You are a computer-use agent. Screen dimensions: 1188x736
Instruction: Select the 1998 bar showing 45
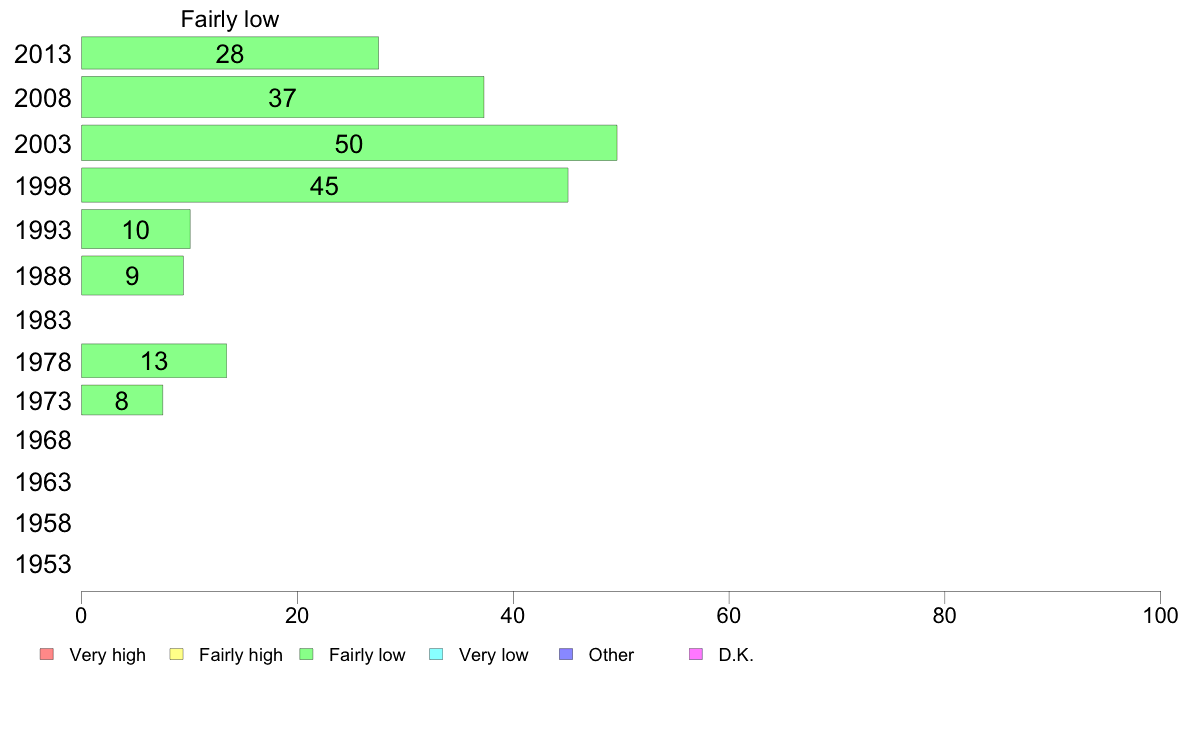click(x=324, y=185)
